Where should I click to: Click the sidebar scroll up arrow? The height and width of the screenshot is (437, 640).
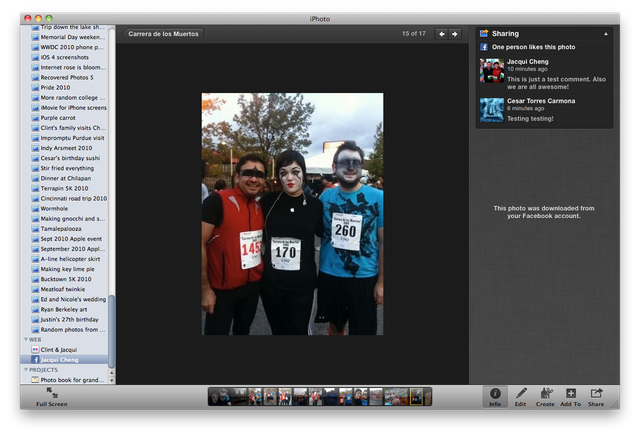pyautogui.click(x=112, y=373)
